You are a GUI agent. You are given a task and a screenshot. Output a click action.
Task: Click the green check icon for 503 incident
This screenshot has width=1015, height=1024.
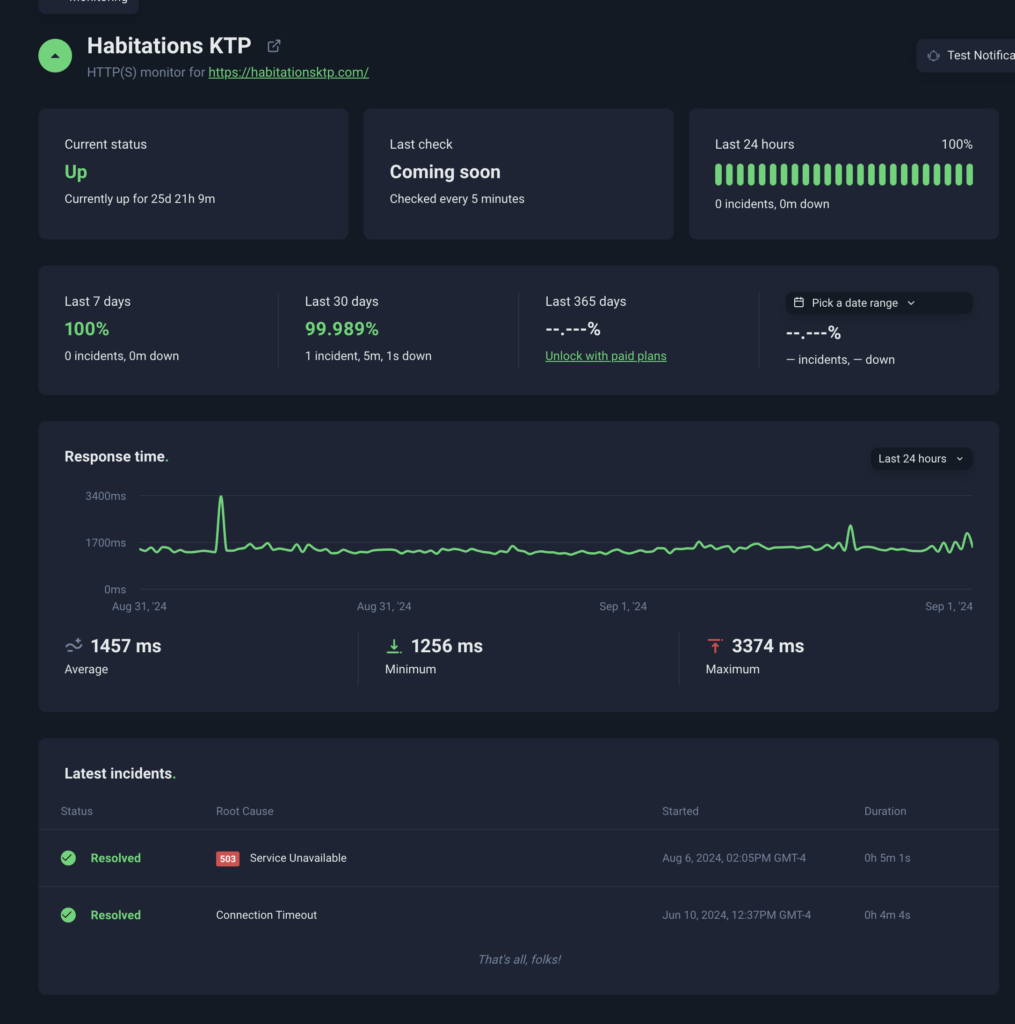pyautogui.click(x=68, y=858)
